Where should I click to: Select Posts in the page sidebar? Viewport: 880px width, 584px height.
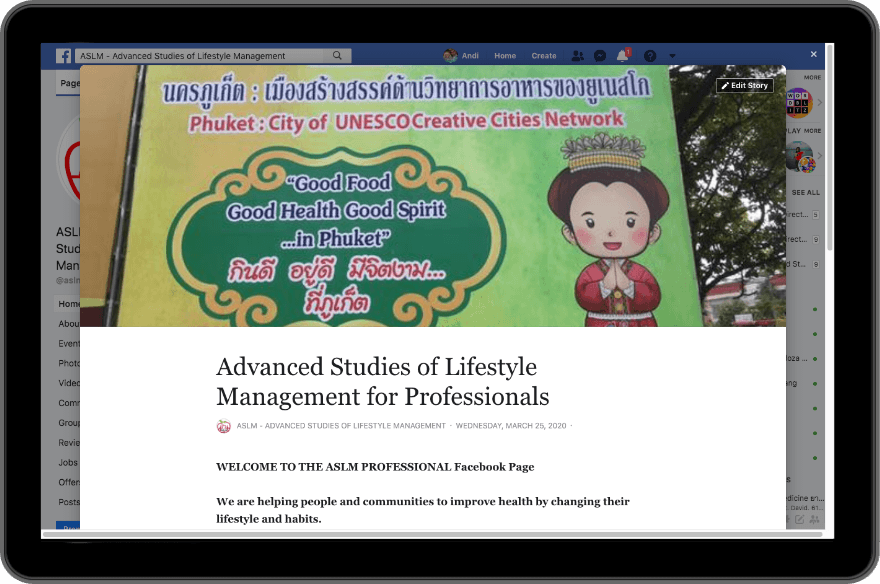[68, 502]
